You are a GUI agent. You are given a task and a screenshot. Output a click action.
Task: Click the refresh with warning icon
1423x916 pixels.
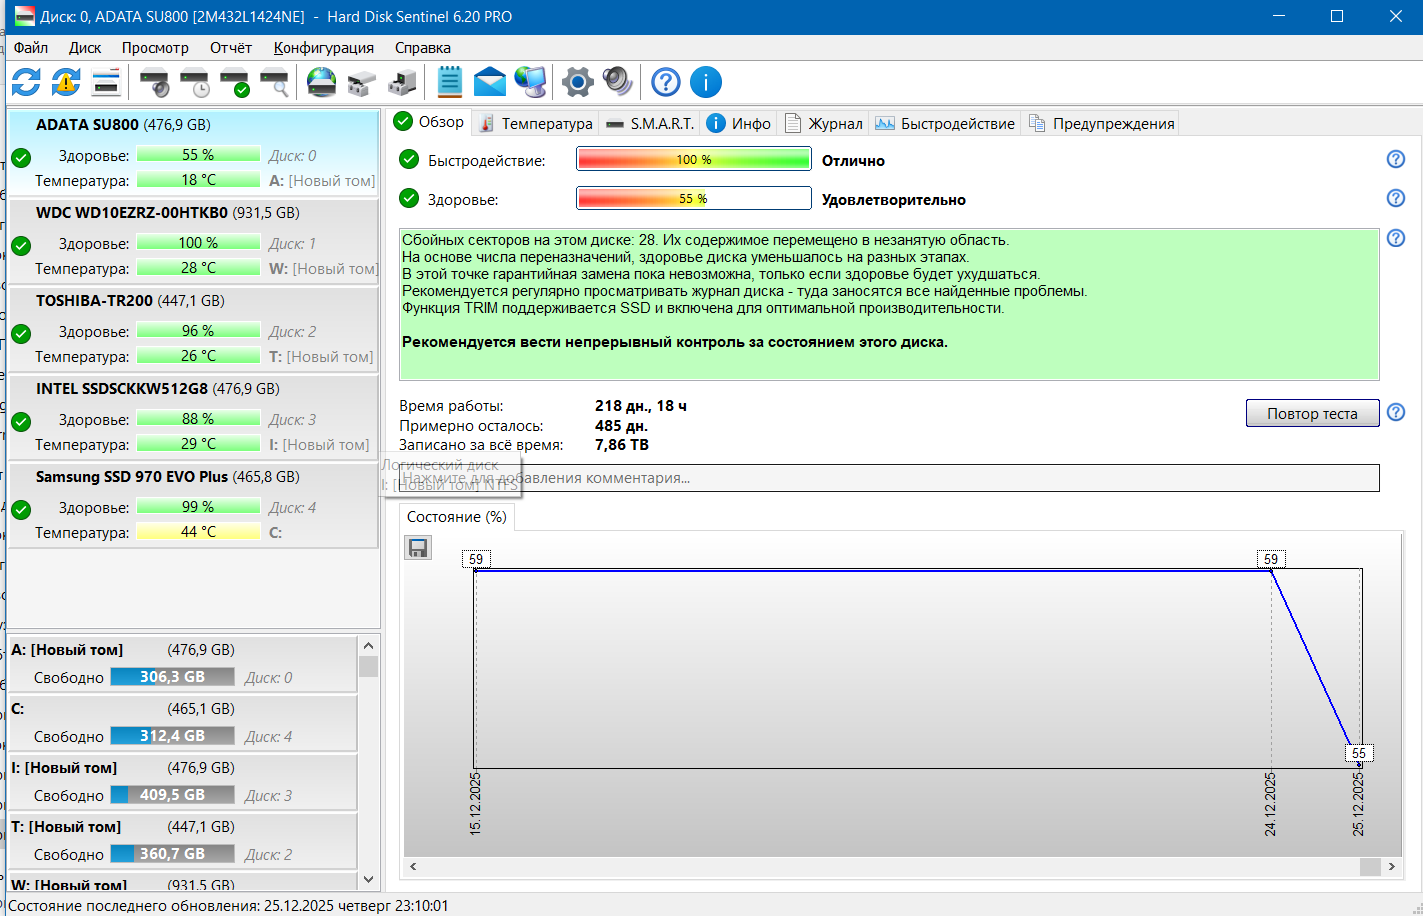point(66,82)
